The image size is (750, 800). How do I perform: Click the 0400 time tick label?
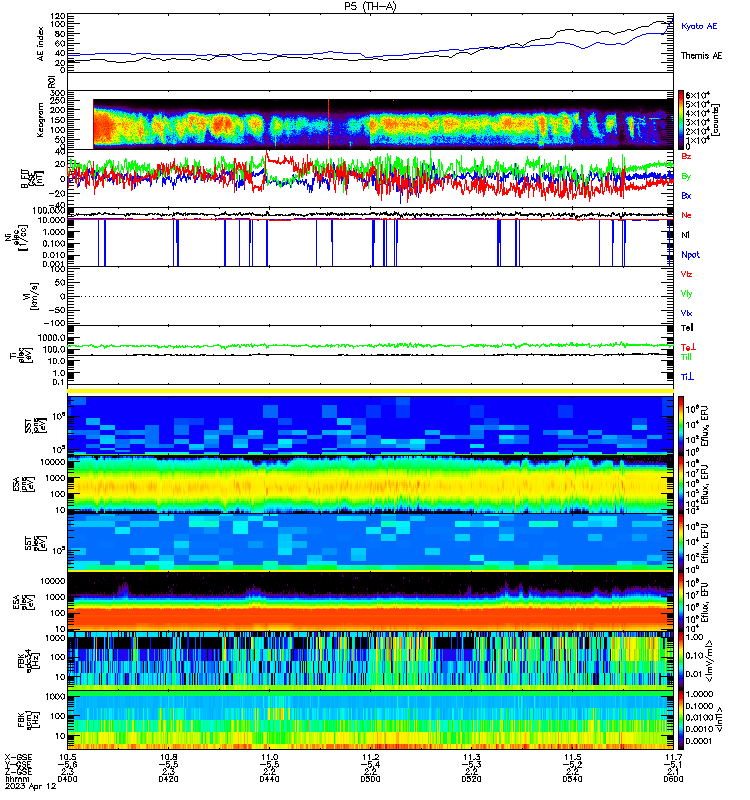pyautogui.click(x=67, y=779)
